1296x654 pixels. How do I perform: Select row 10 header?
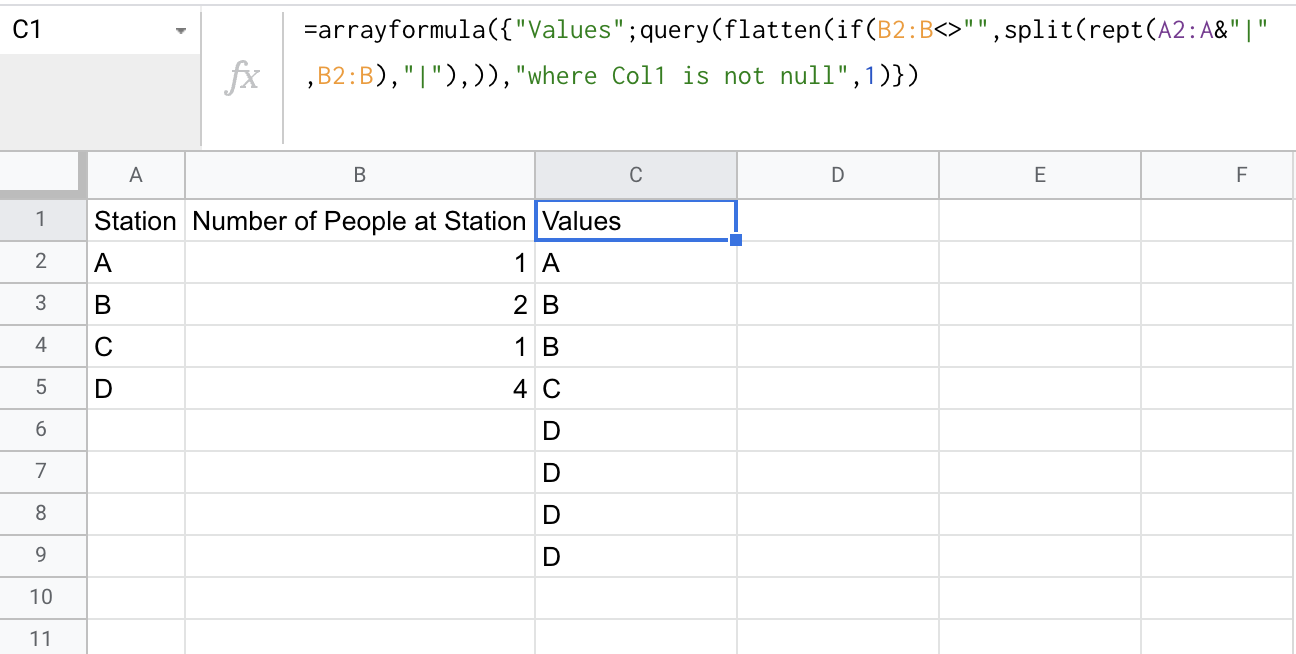coord(41,598)
